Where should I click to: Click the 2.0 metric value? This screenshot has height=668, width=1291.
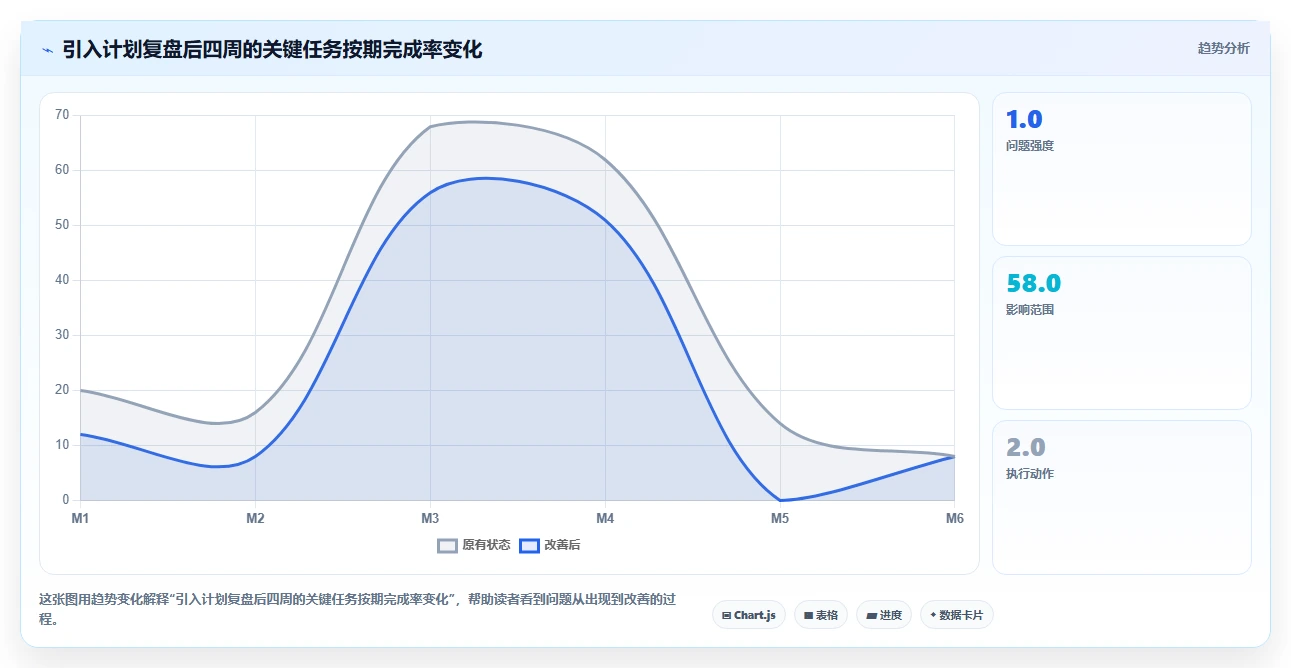point(1025,448)
